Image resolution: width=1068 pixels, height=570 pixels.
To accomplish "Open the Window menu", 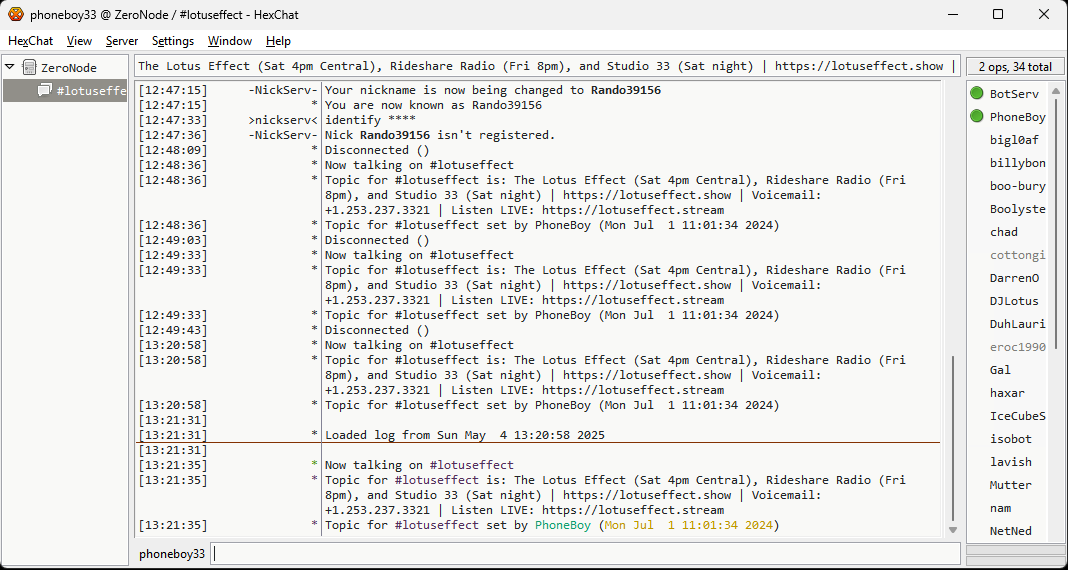I will click(x=230, y=41).
